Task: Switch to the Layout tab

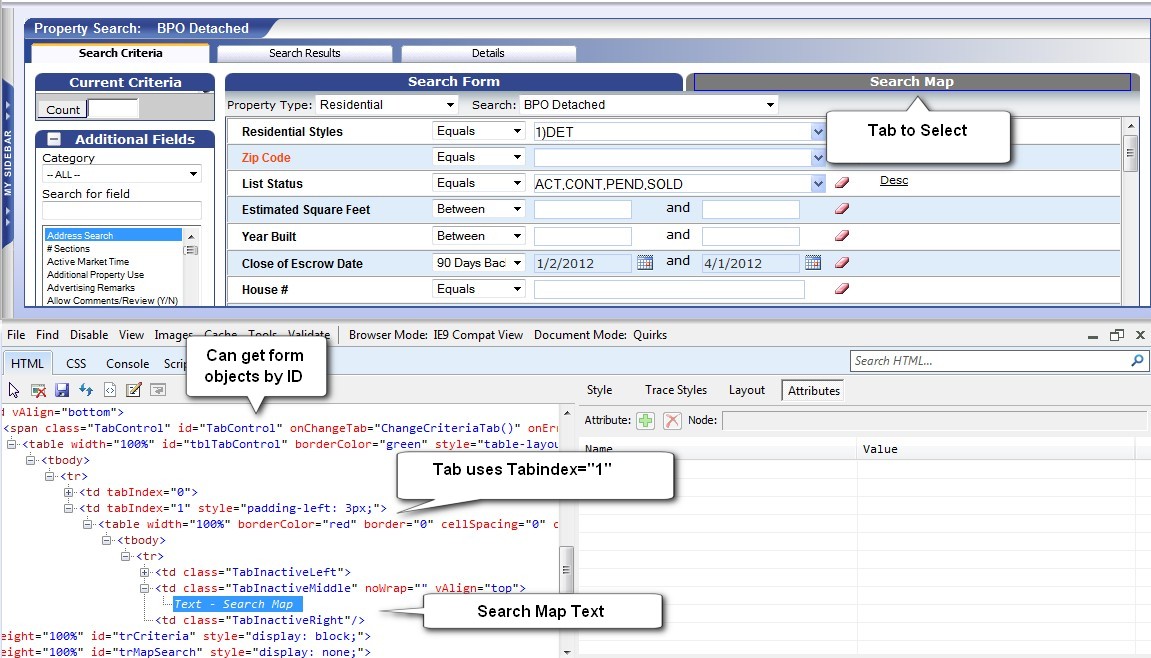Action: (x=747, y=390)
